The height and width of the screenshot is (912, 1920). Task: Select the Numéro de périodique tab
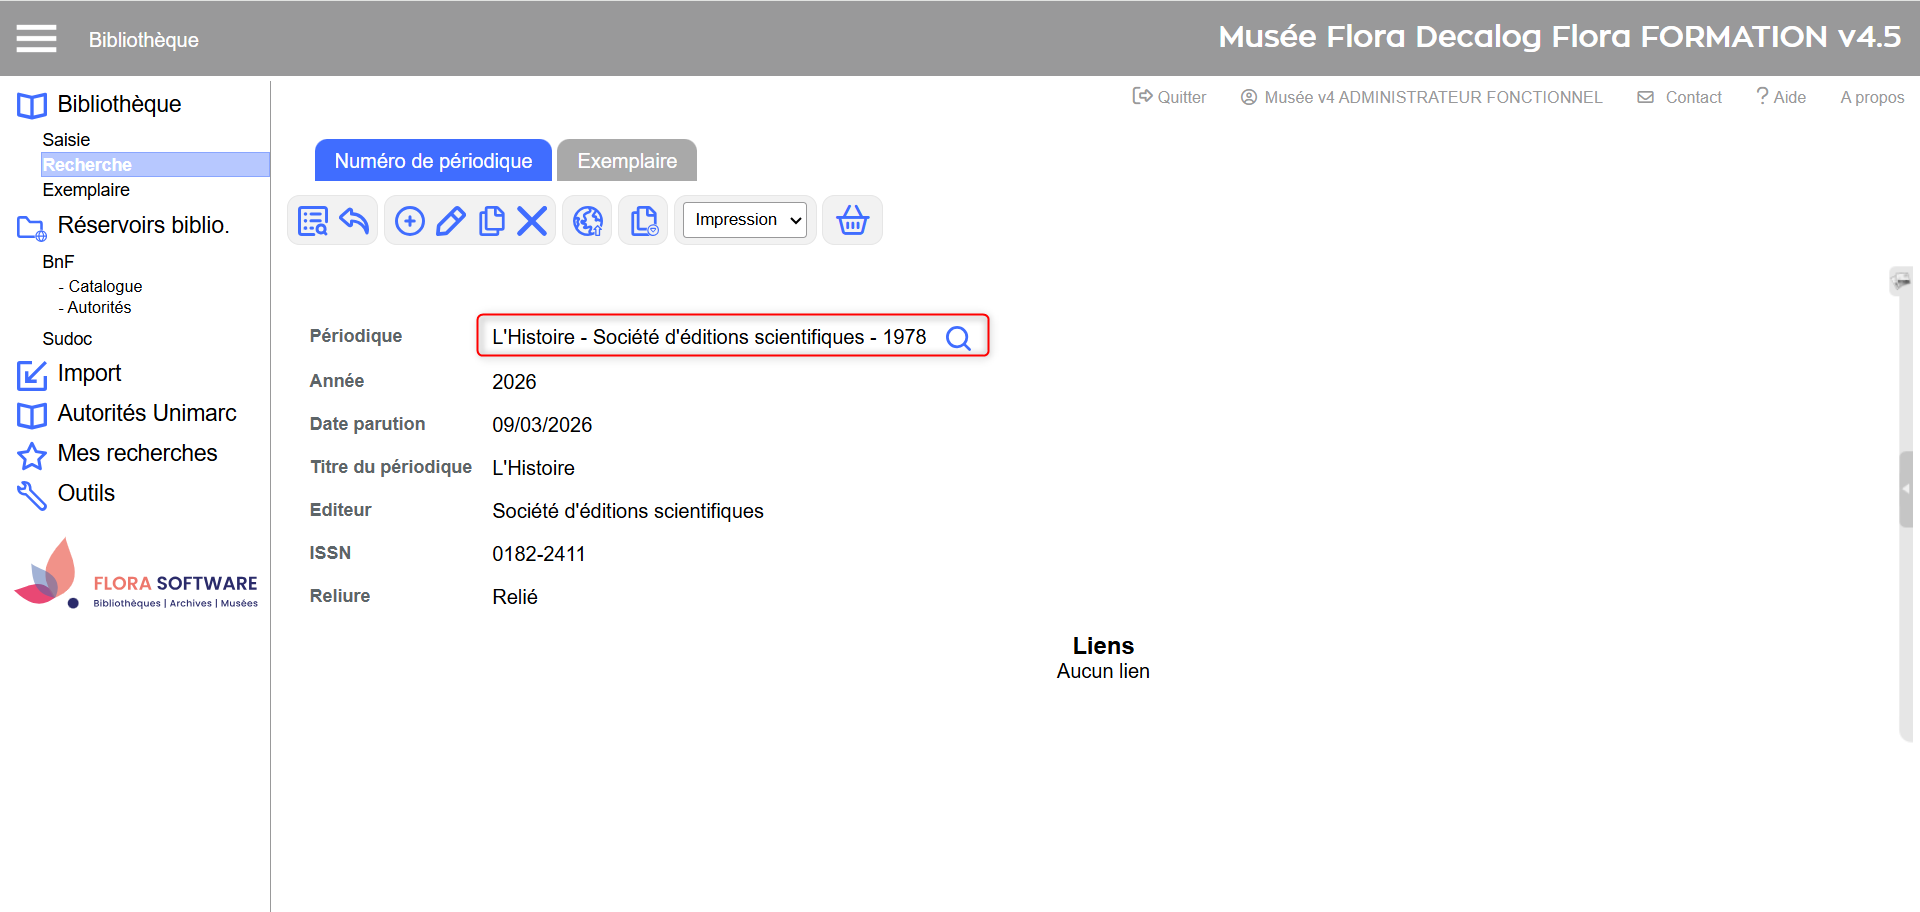click(x=433, y=161)
